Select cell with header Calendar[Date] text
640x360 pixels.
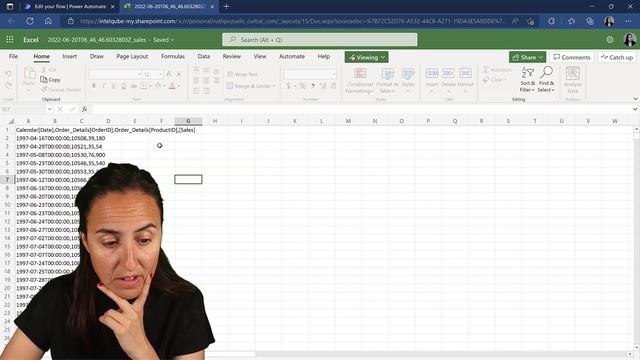(x=28, y=130)
